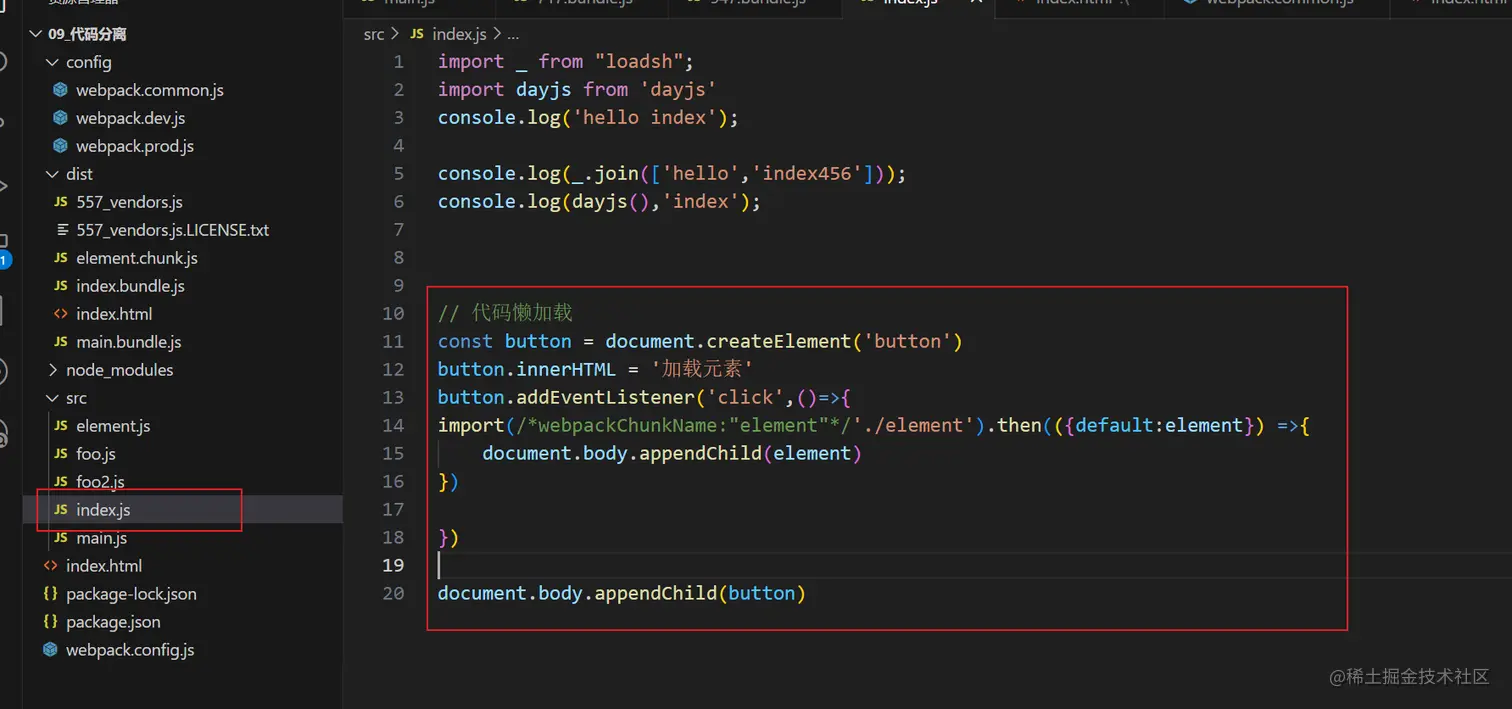Viewport: 1512px width, 709px height.
Task: Click the JS icon beside main.bundle.js
Action: pos(60,342)
